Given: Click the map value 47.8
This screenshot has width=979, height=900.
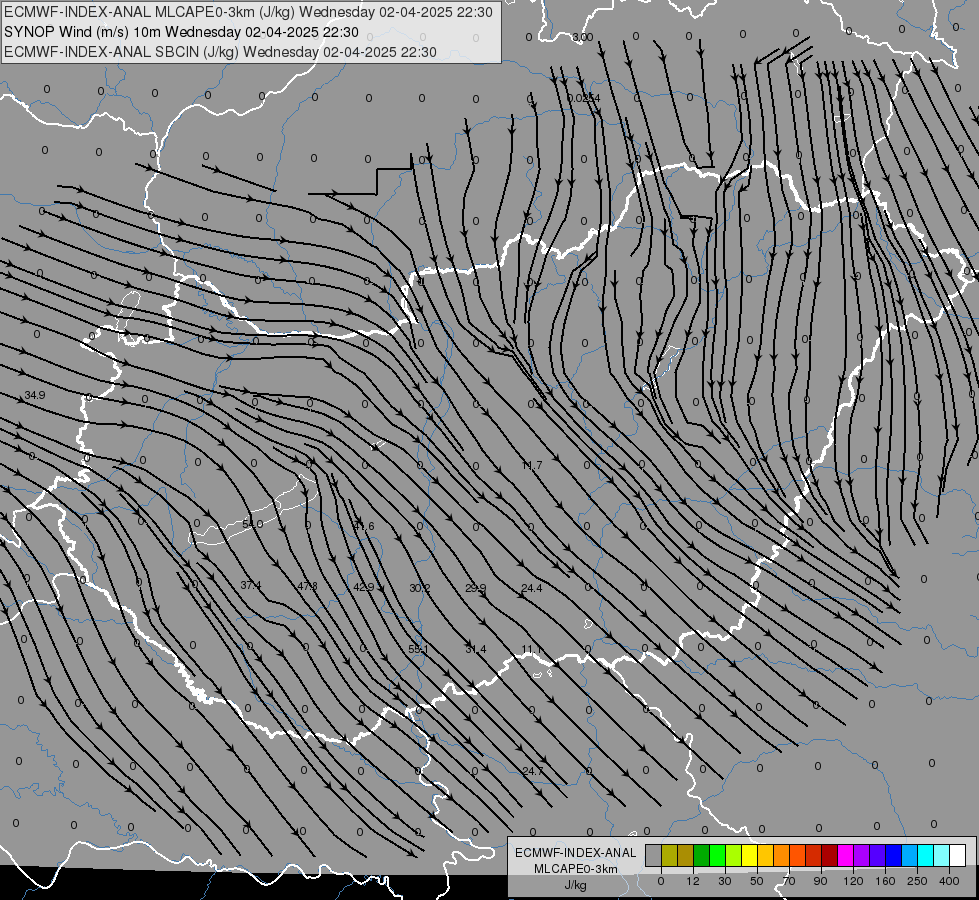Looking at the screenshot, I should click(307, 586).
